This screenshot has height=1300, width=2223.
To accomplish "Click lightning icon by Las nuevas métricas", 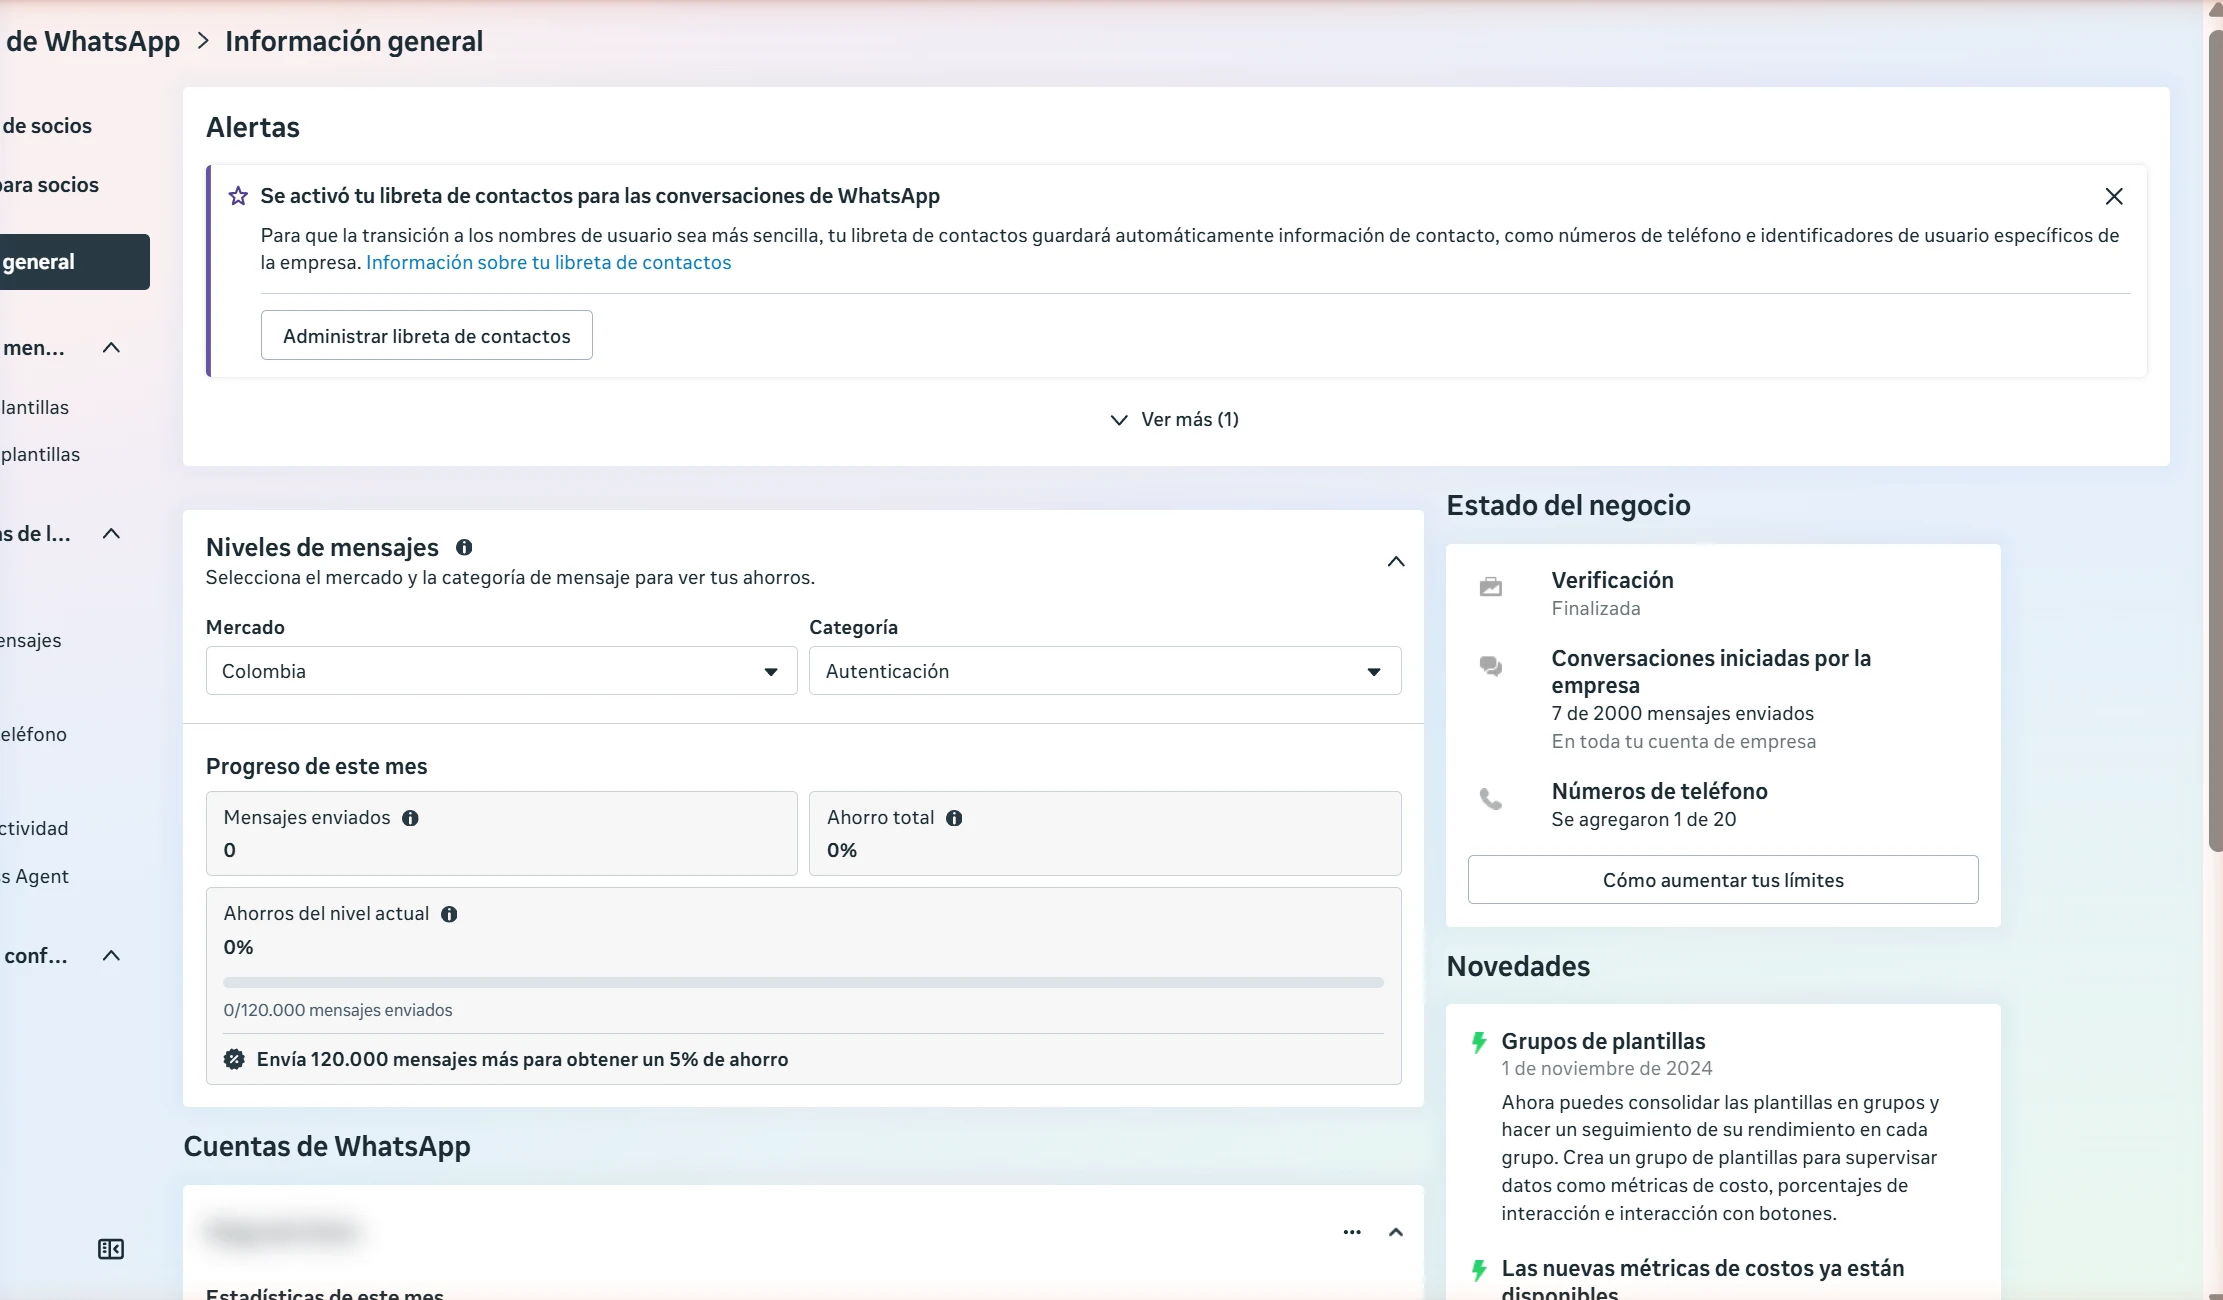I will (1479, 1270).
